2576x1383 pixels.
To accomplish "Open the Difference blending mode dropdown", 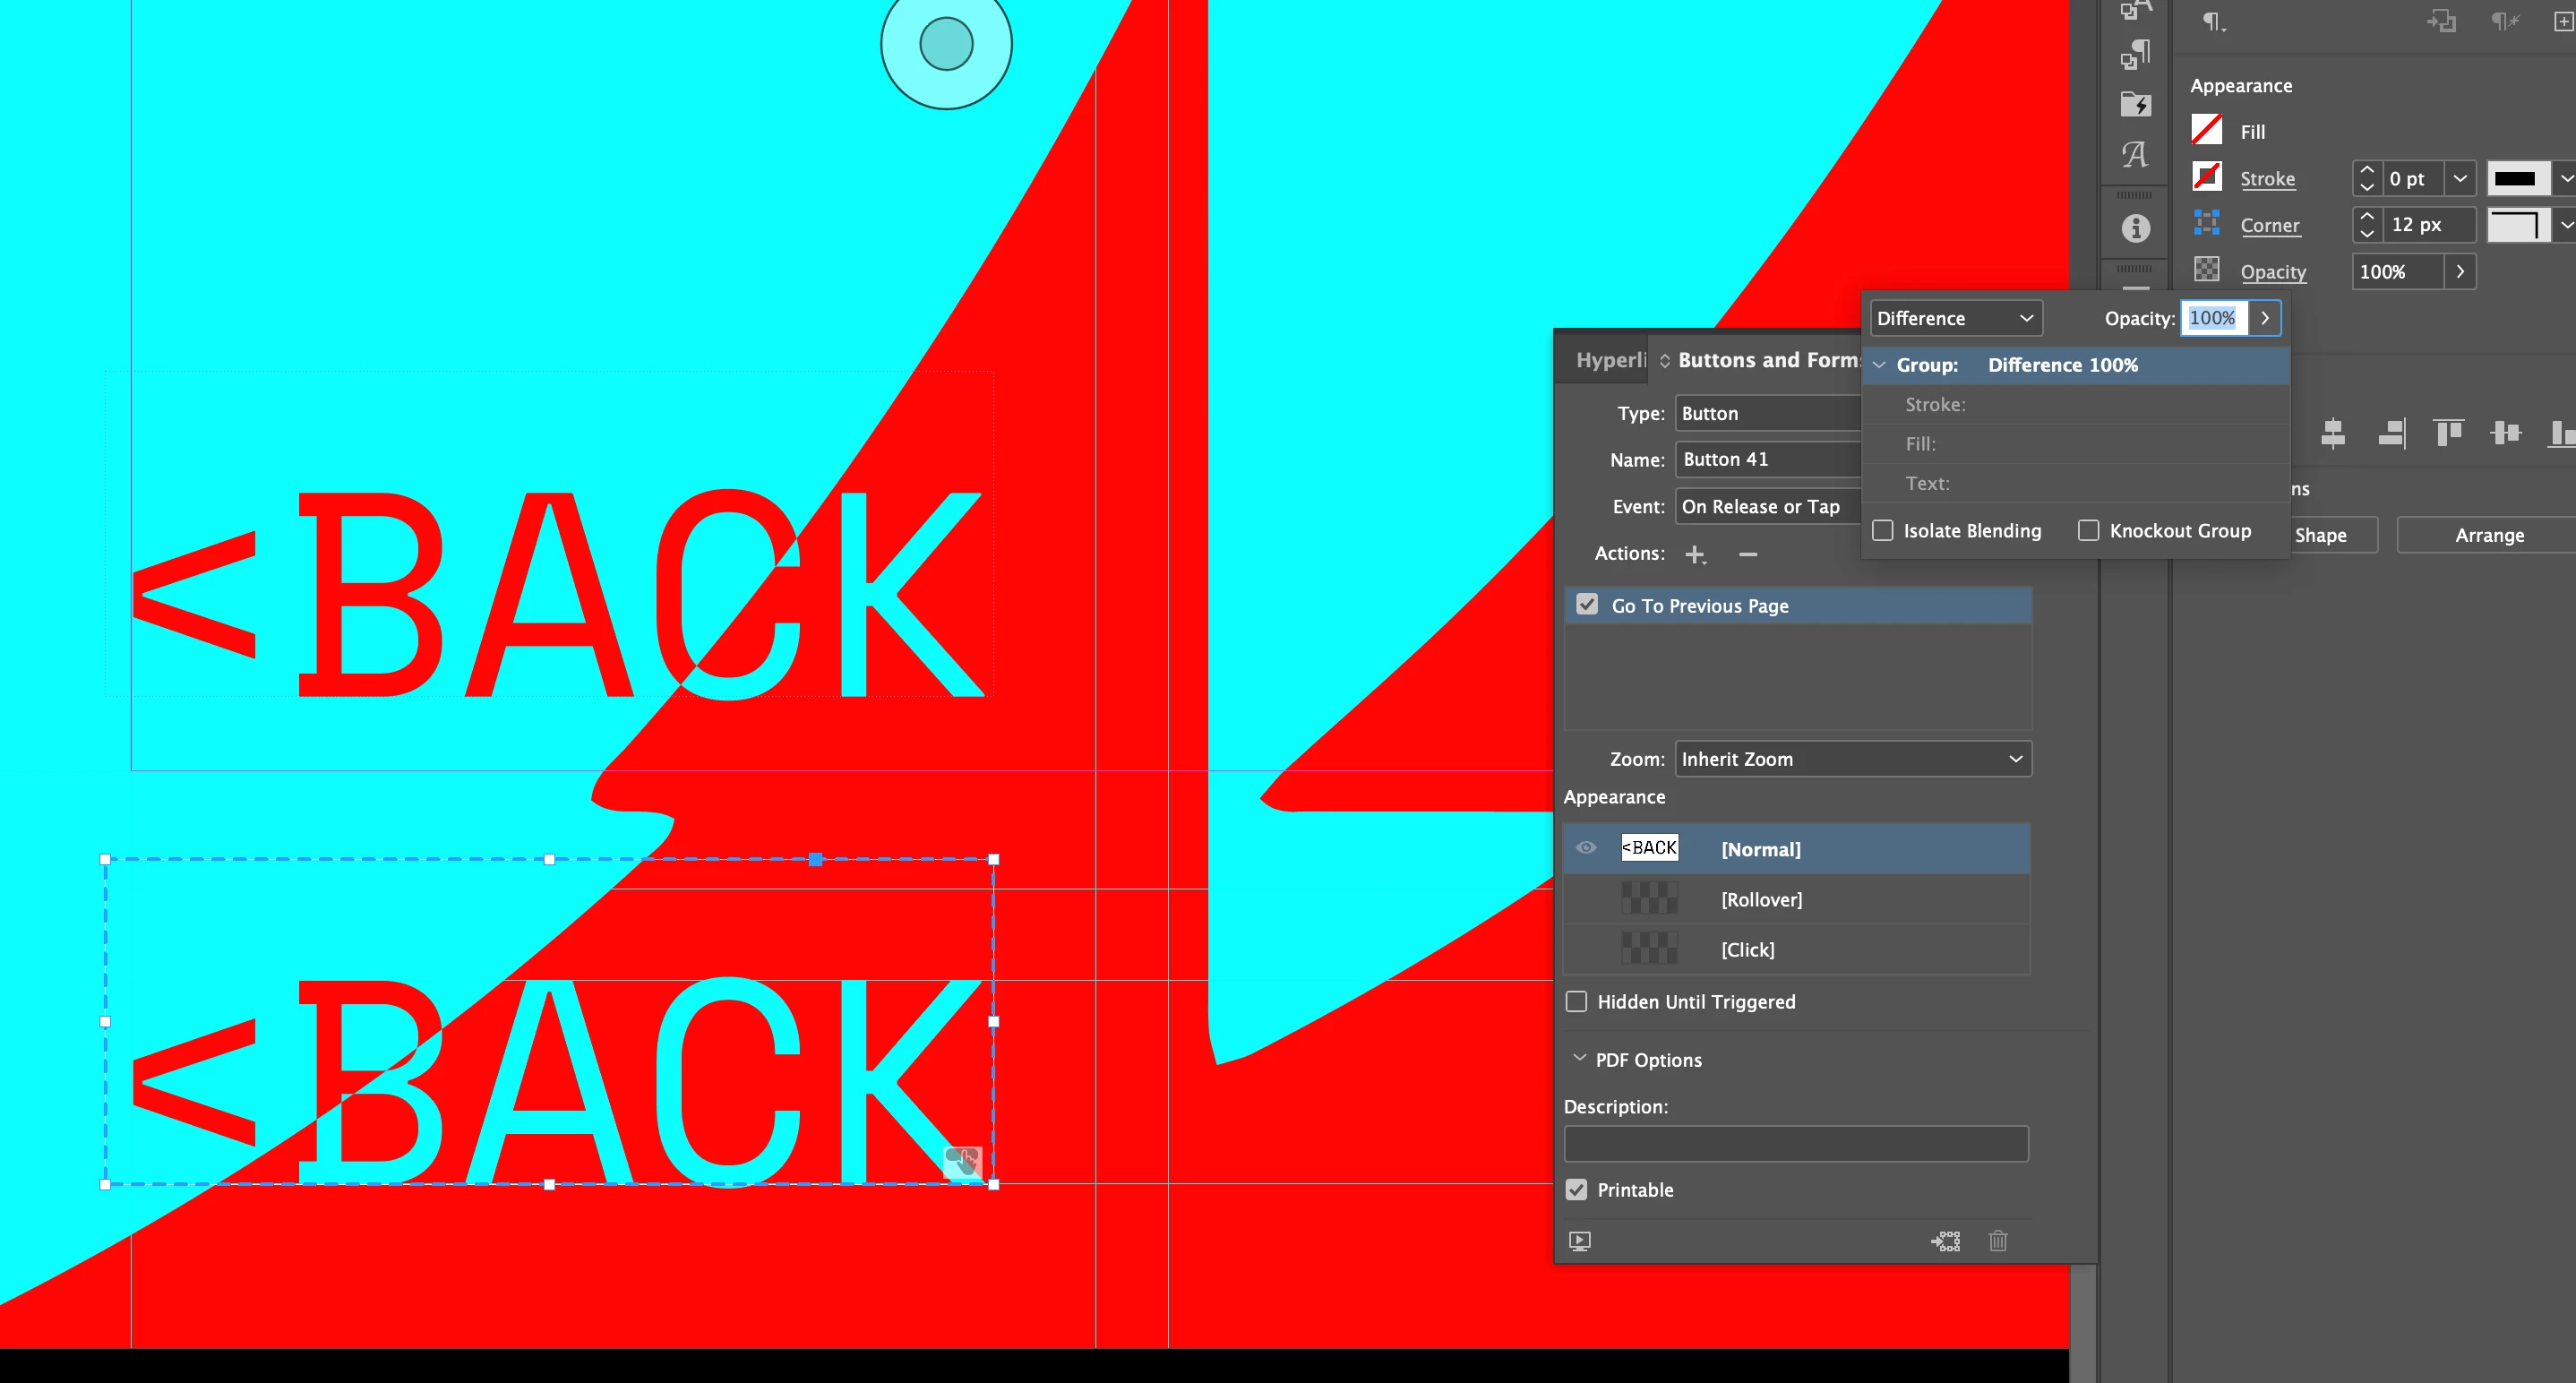I will point(1955,319).
